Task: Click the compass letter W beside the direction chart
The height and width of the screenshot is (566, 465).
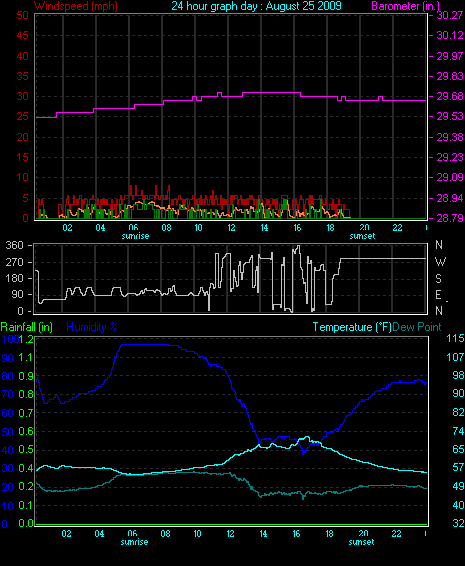Action: [x=440, y=261]
